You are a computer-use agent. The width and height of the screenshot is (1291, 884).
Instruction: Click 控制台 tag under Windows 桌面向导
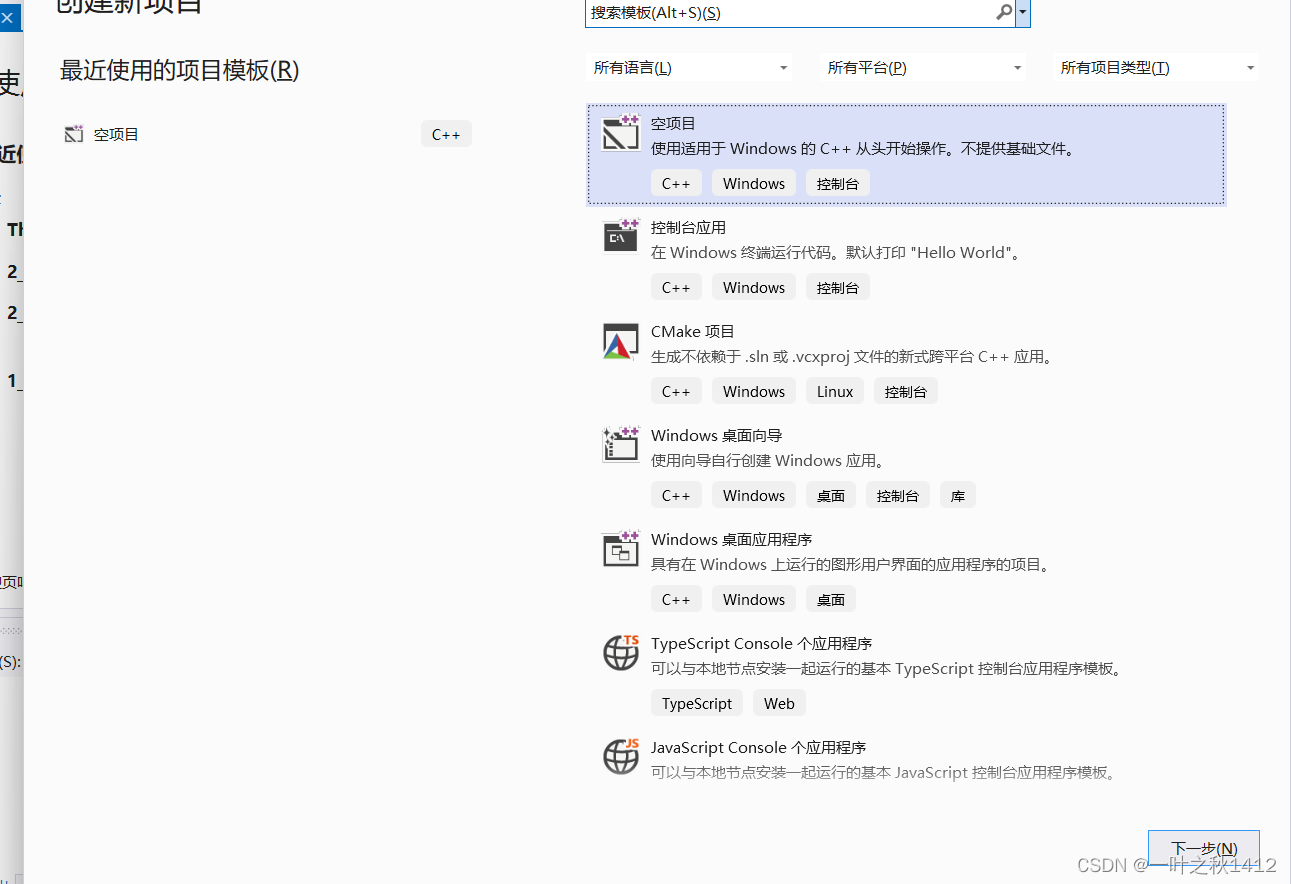point(898,496)
